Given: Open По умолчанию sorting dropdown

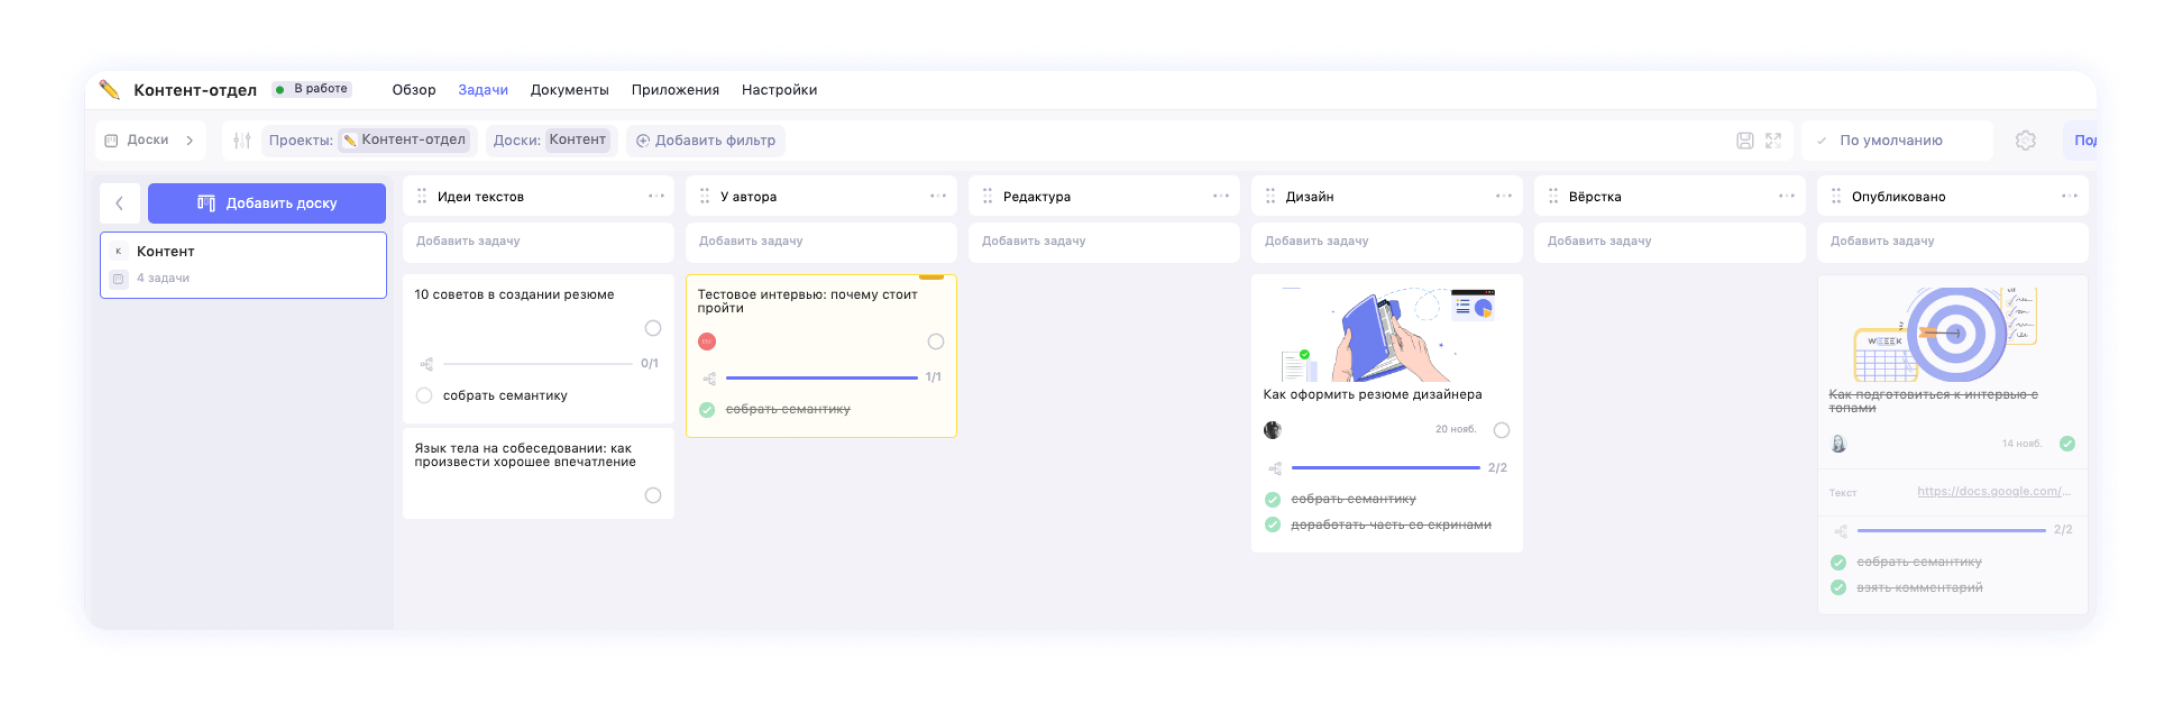Looking at the screenshot, I should pos(1896,141).
